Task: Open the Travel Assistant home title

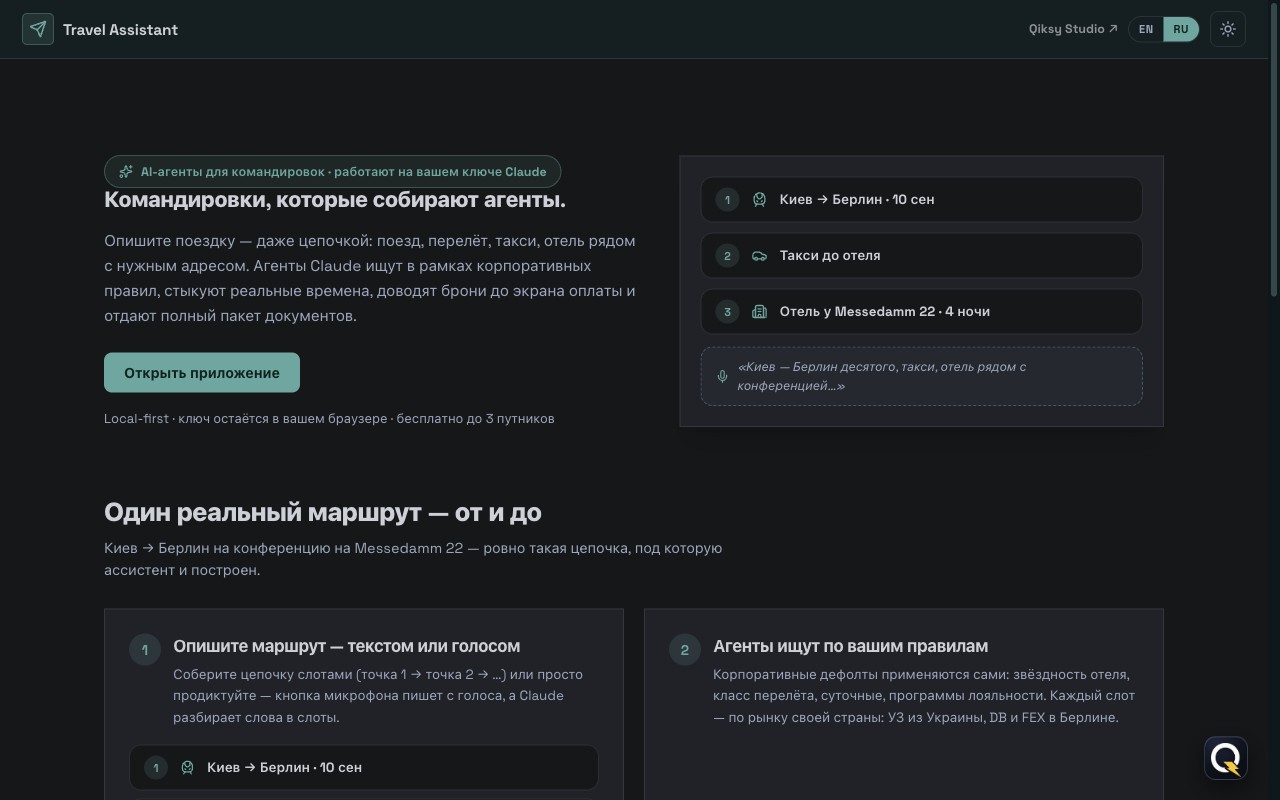Action: (120, 29)
